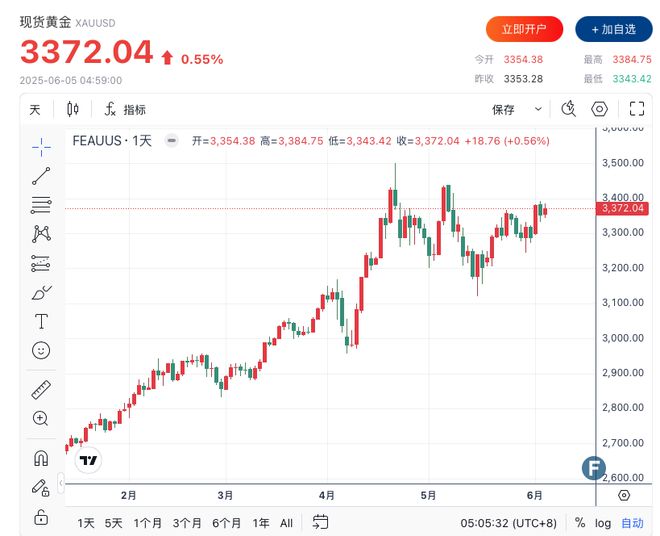Toggle log scale
The width and height of the screenshot is (660, 536).
pos(603,523)
